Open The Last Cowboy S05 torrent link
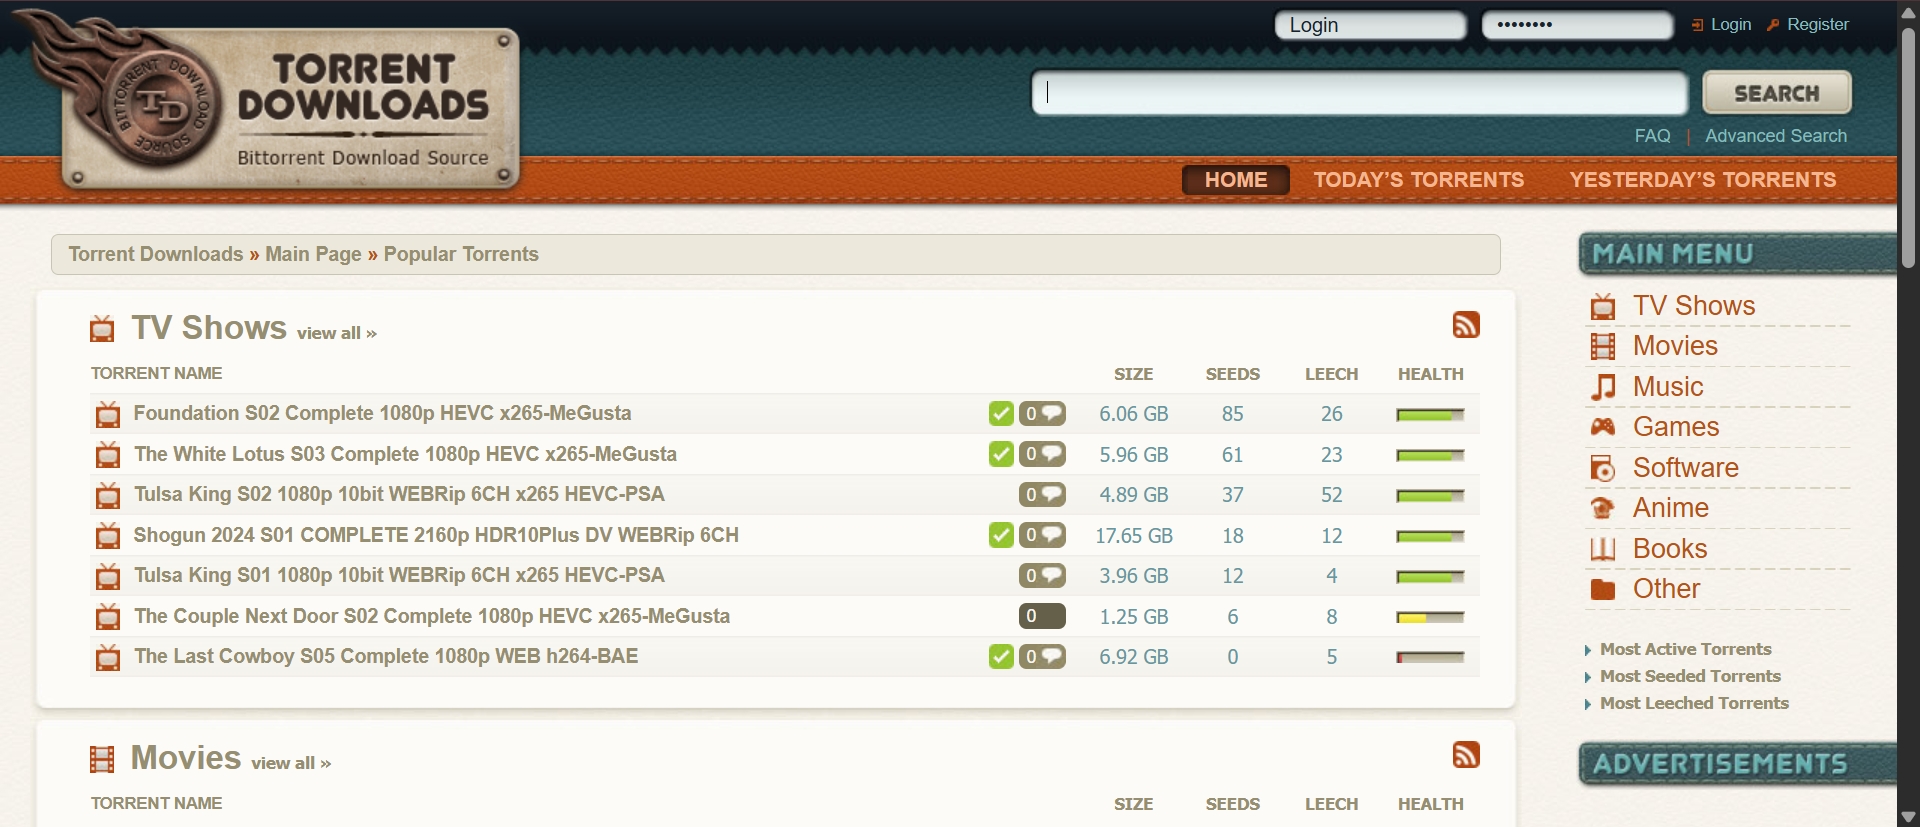Screen dimensions: 1920x827 (386, 656)
